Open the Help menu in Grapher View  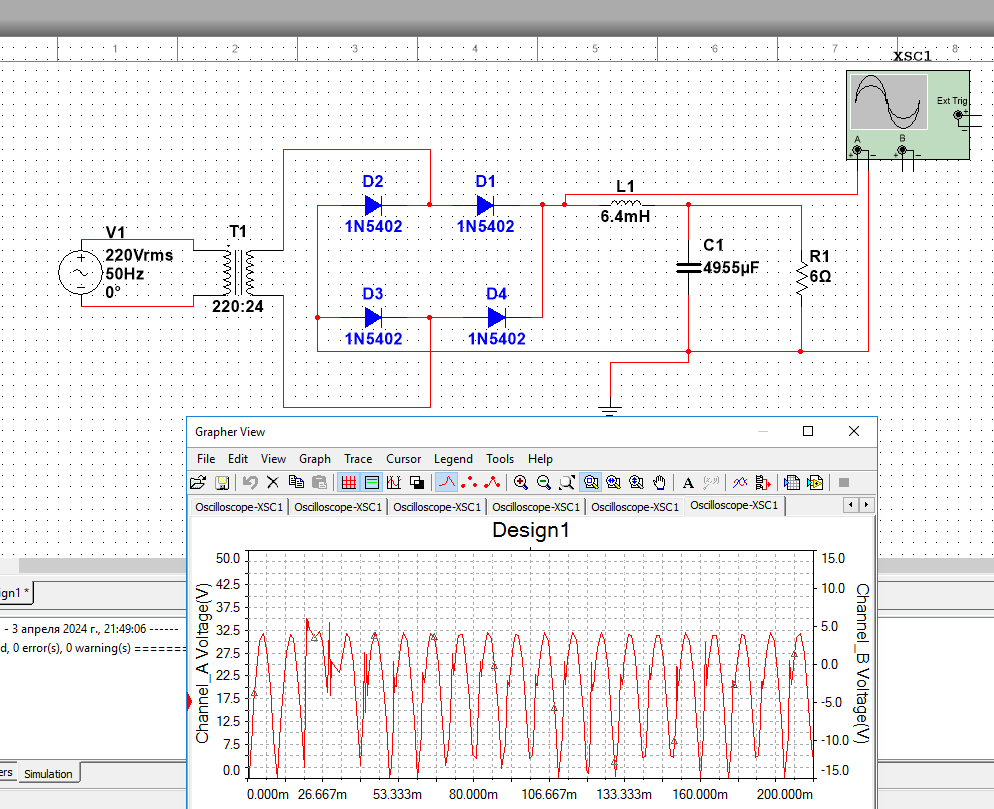click(x=540, y=459)
